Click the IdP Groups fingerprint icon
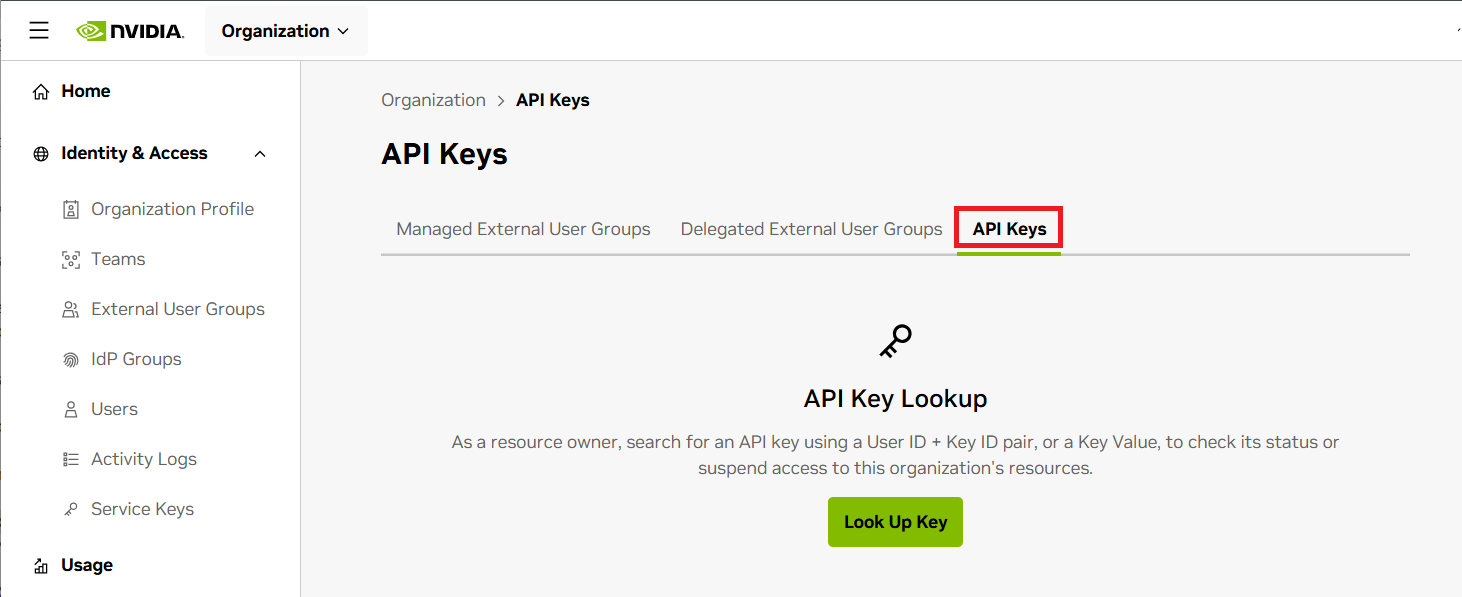1462x597 pixels. (x=71, y=360)
